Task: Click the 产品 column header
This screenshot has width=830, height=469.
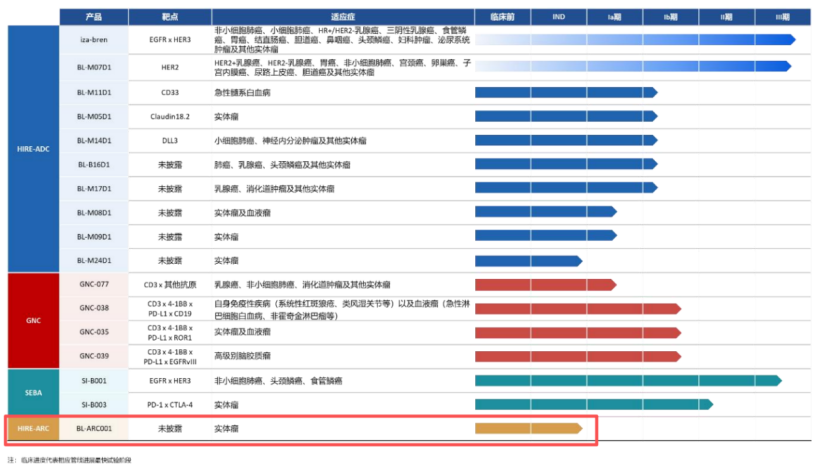Action: (x=94, y=17)
